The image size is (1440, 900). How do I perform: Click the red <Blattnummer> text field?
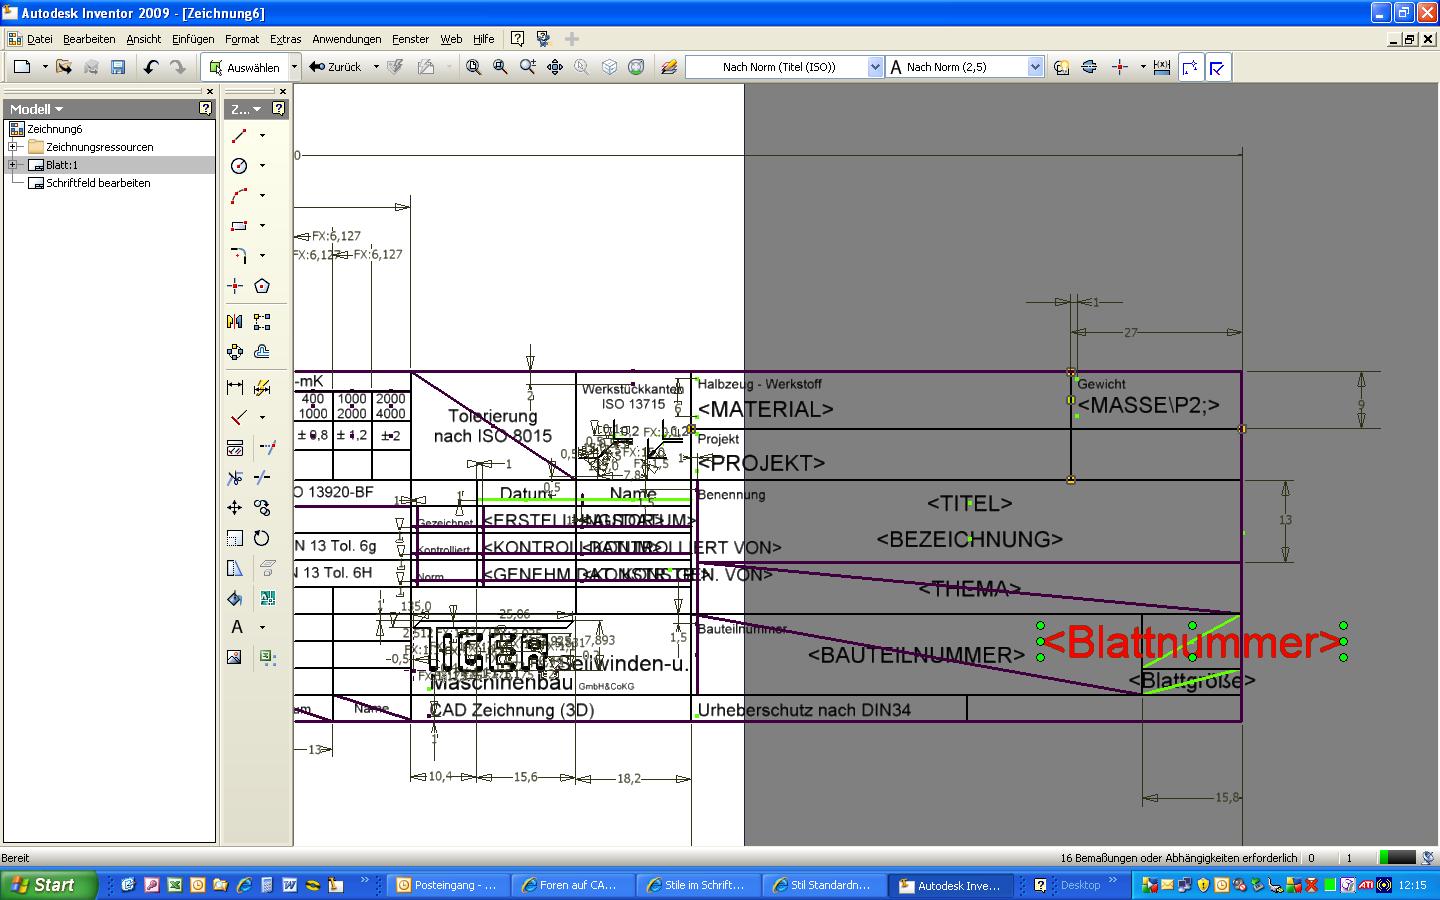coord(1192,642)
